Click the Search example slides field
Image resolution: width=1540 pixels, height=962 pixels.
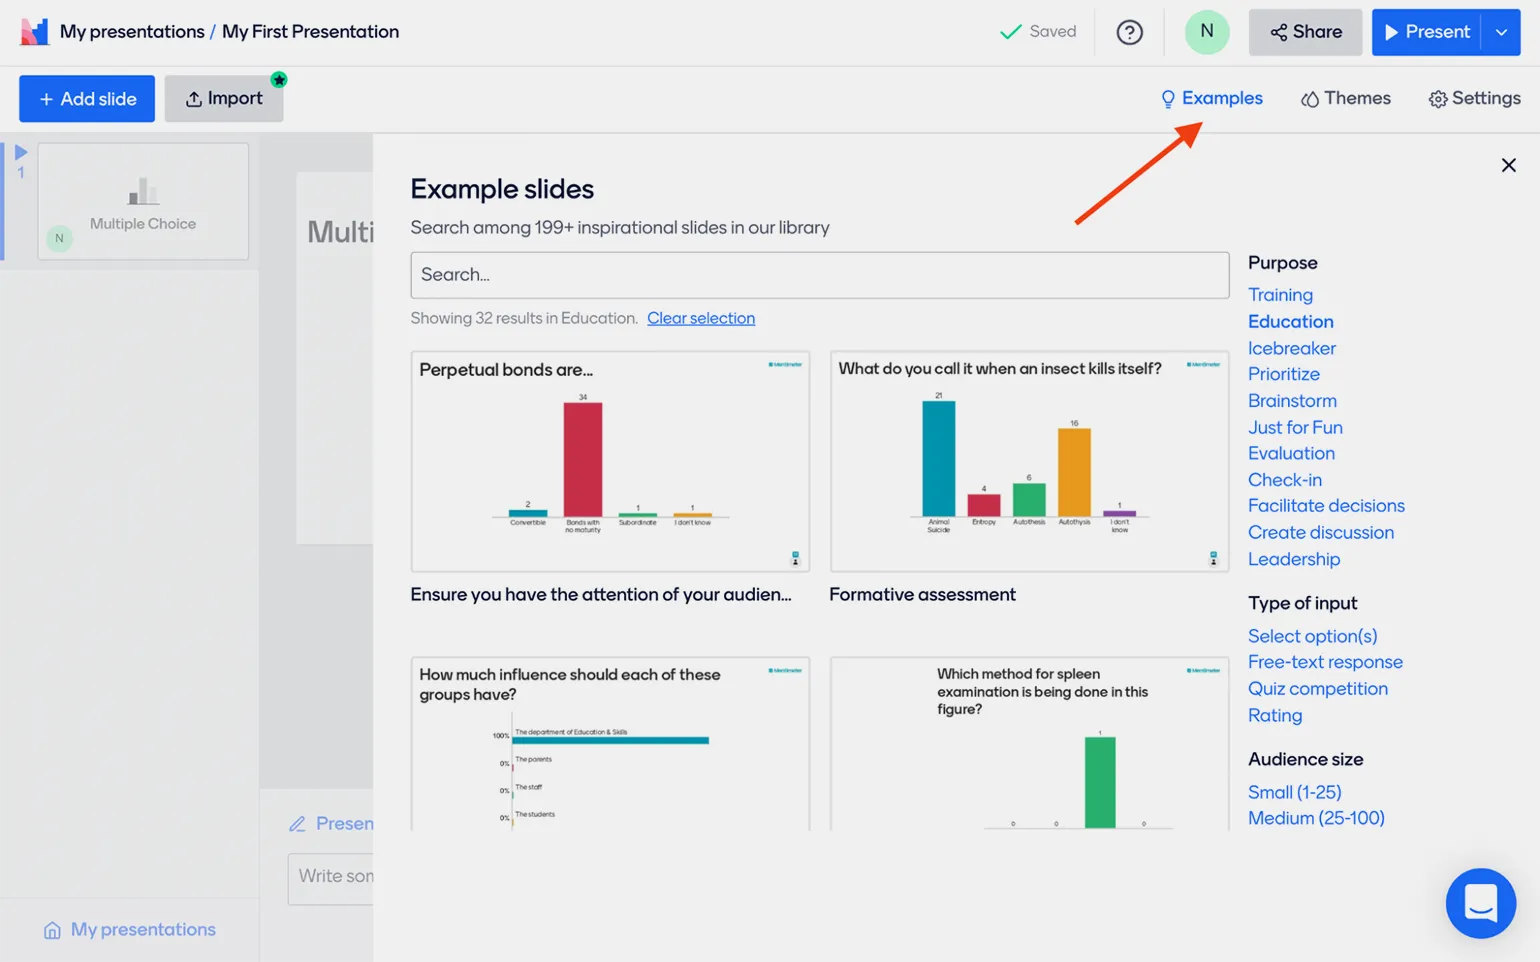819,275
